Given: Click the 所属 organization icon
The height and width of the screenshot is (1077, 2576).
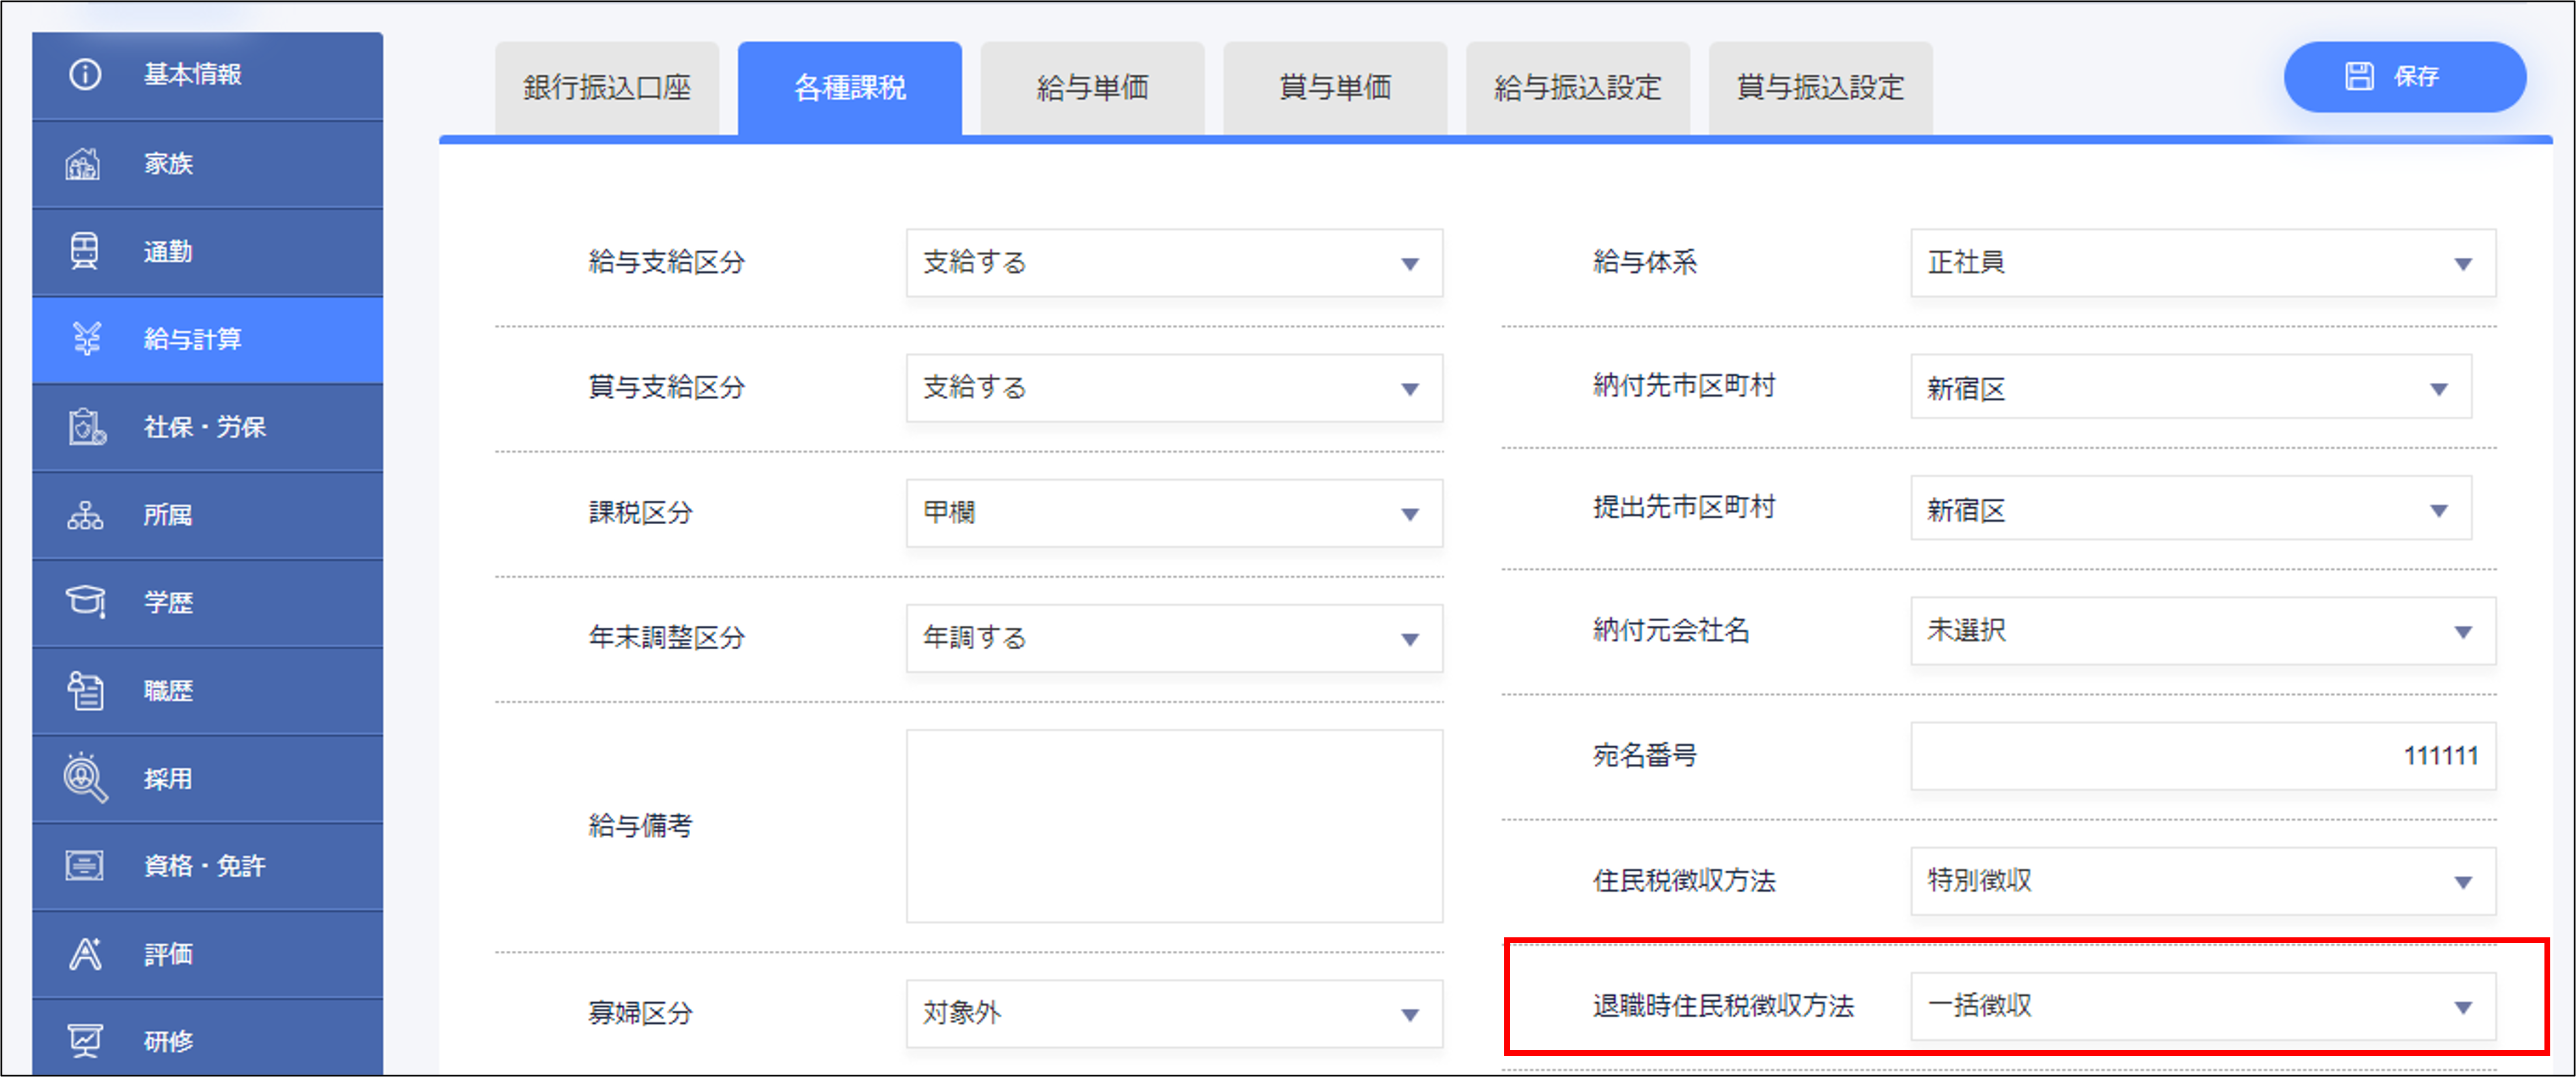Looking at the screenshot, I should [x=85, y=515].
